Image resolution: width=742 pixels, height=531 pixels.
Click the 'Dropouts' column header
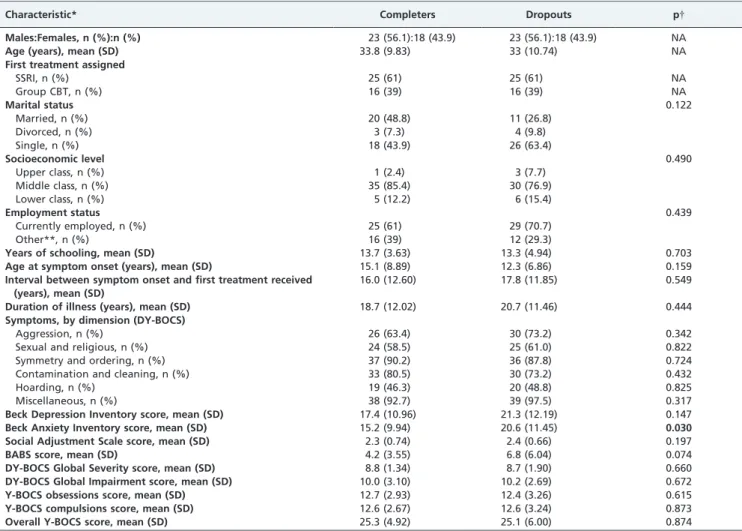[x=548, y=14]
